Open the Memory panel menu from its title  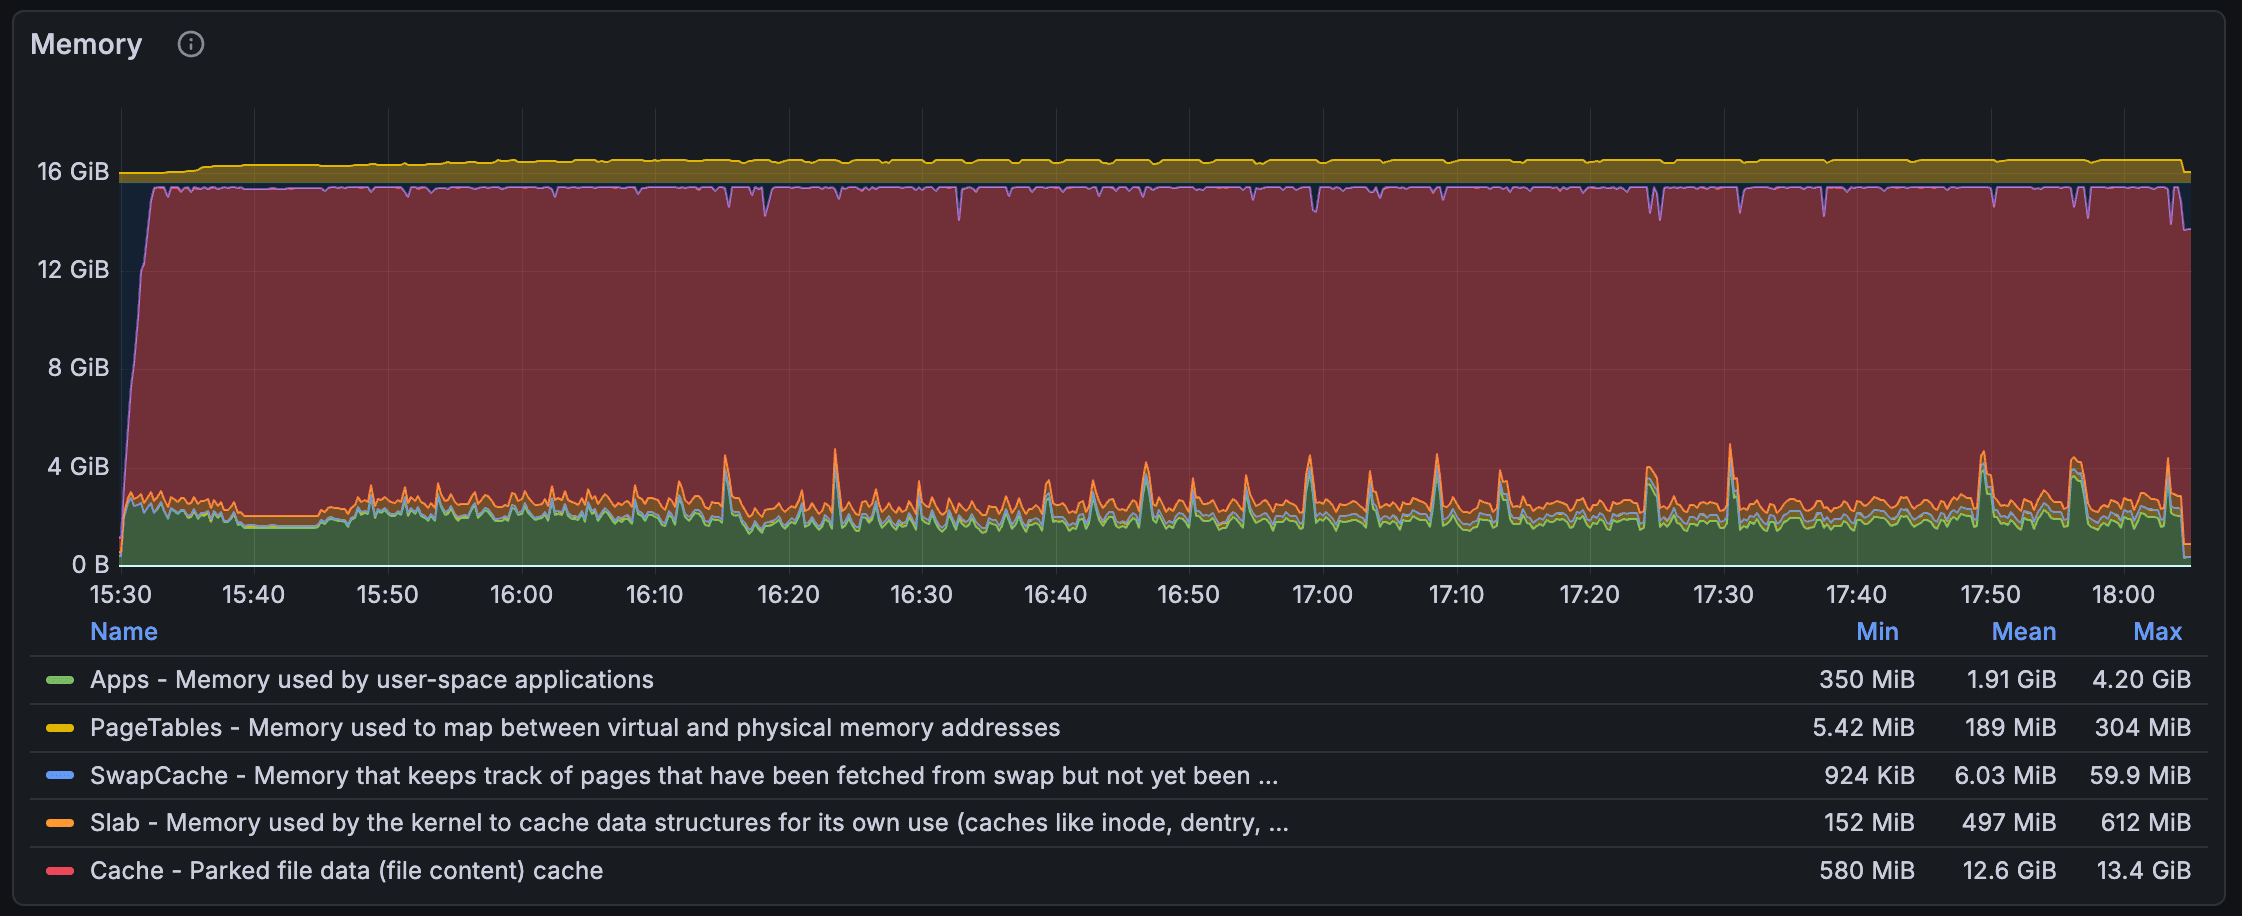coord(86,44)
